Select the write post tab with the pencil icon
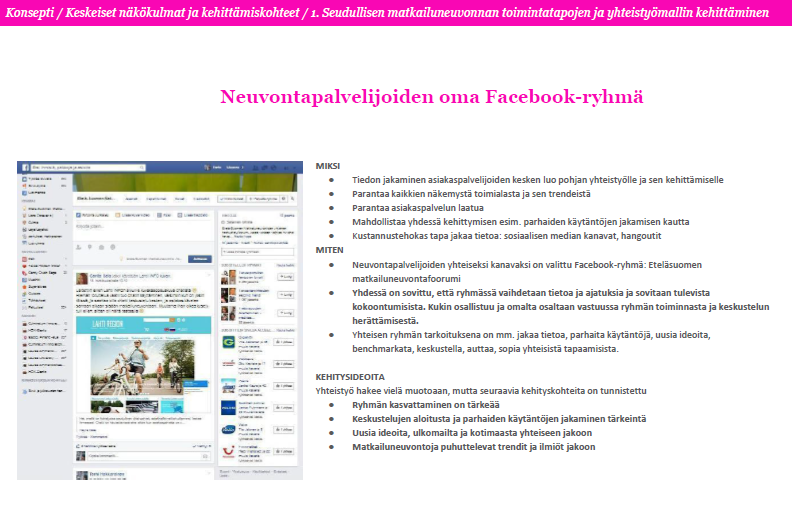 [x=92, y=215]
